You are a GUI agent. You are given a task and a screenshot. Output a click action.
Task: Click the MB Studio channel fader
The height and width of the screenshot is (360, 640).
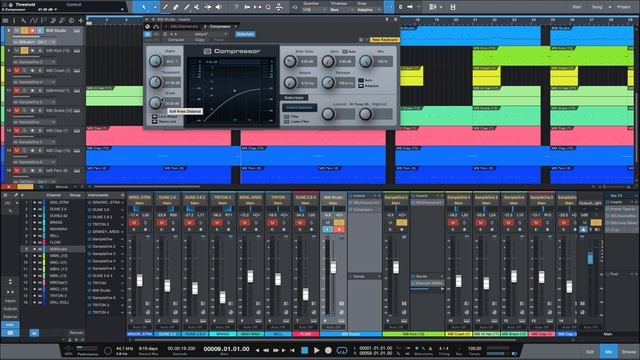[x=333, y=267]
